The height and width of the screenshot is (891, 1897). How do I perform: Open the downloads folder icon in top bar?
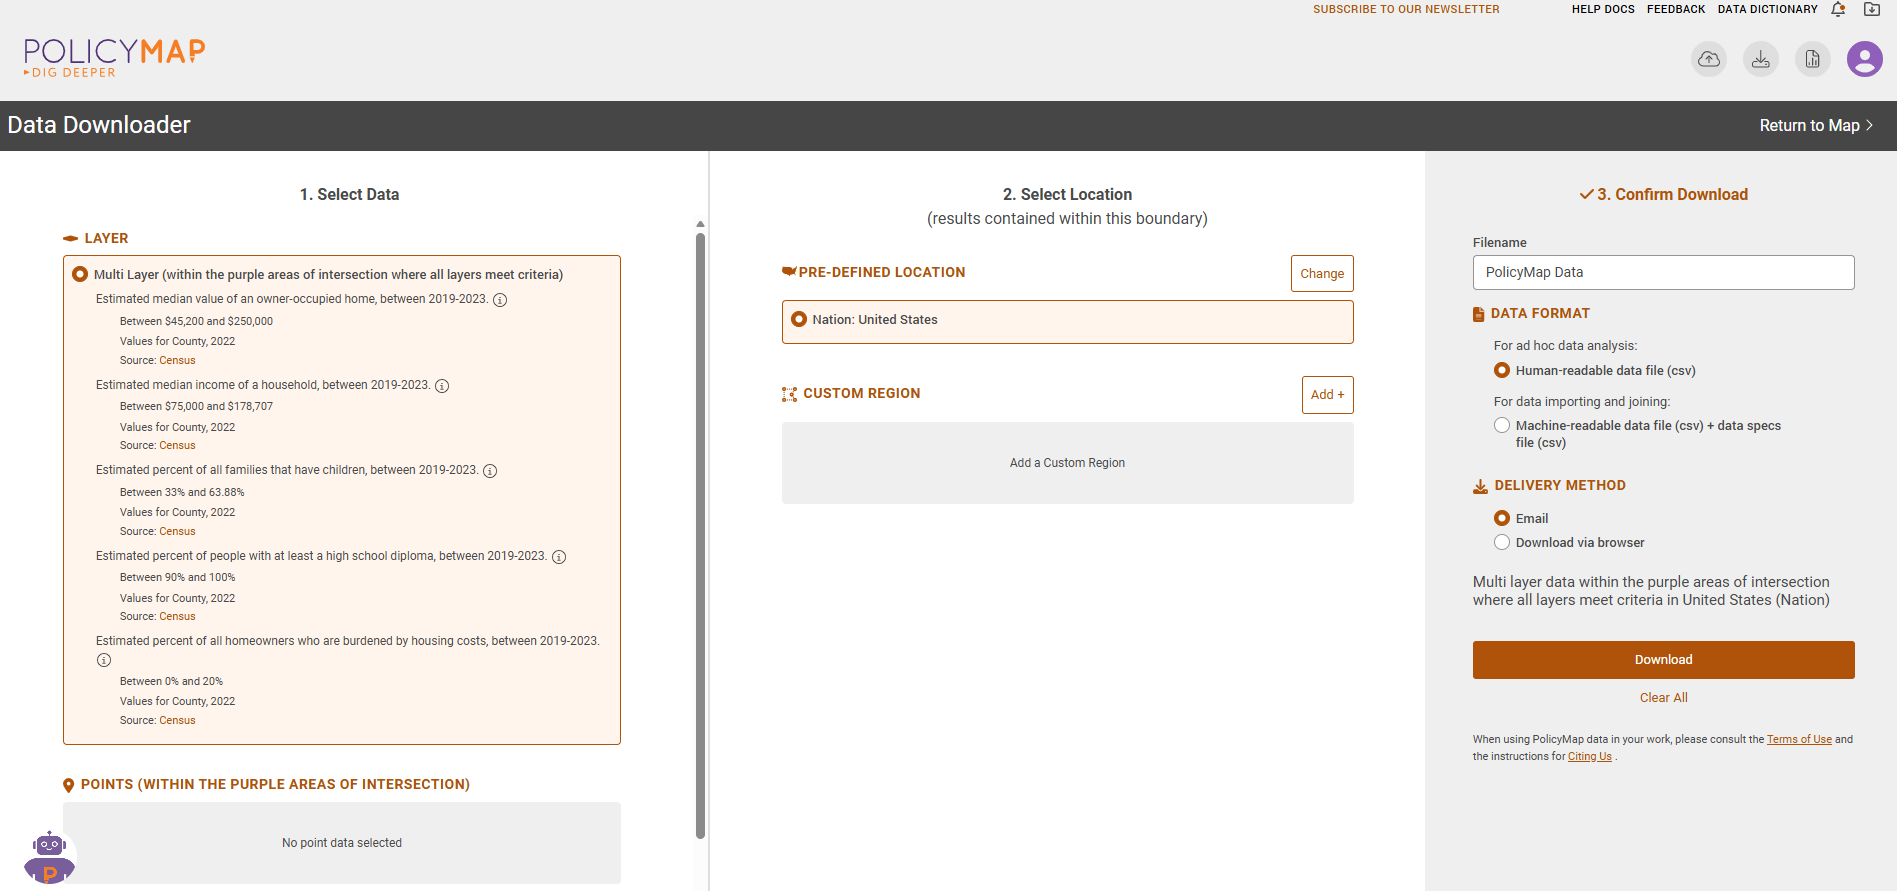point(1872,10)
